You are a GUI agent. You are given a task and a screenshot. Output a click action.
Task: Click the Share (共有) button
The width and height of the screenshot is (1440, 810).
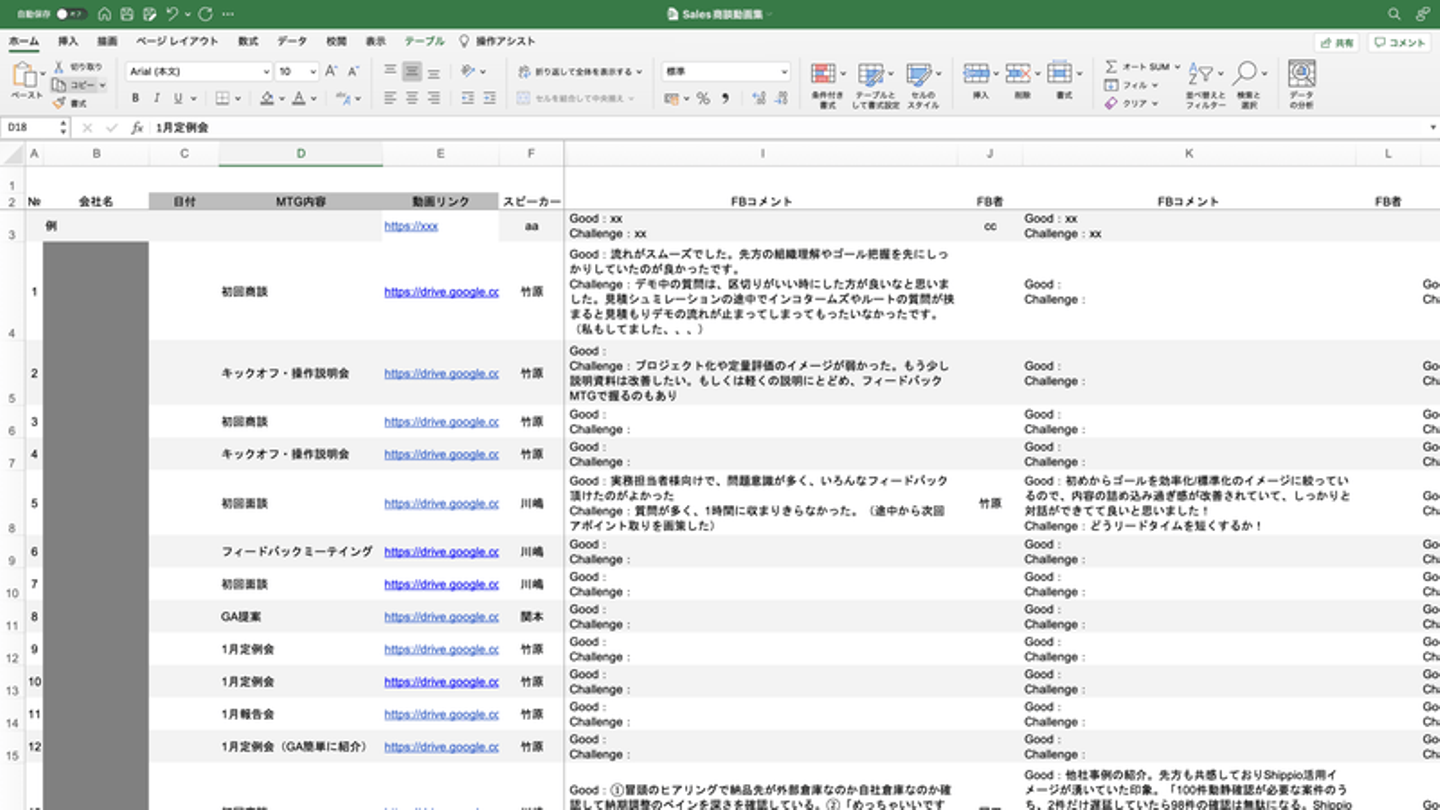point(1337,43)
